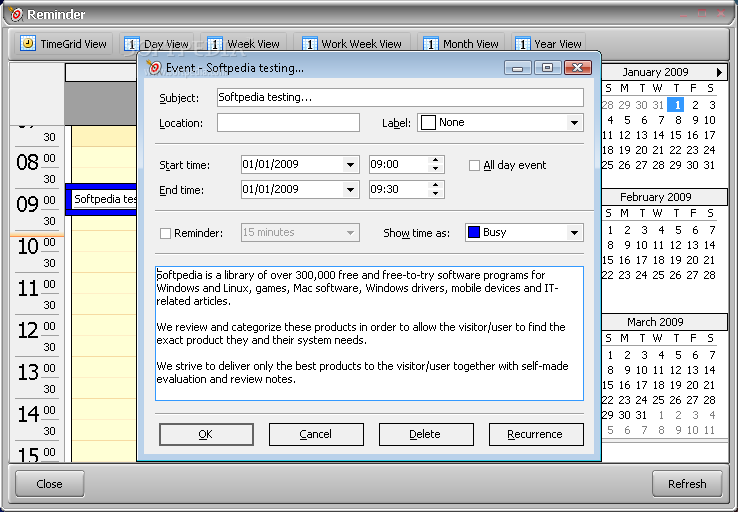Screen dimensions: 738x512
Task: Decrease end time 09:30 with down arrow
Action: pos(435,193)
